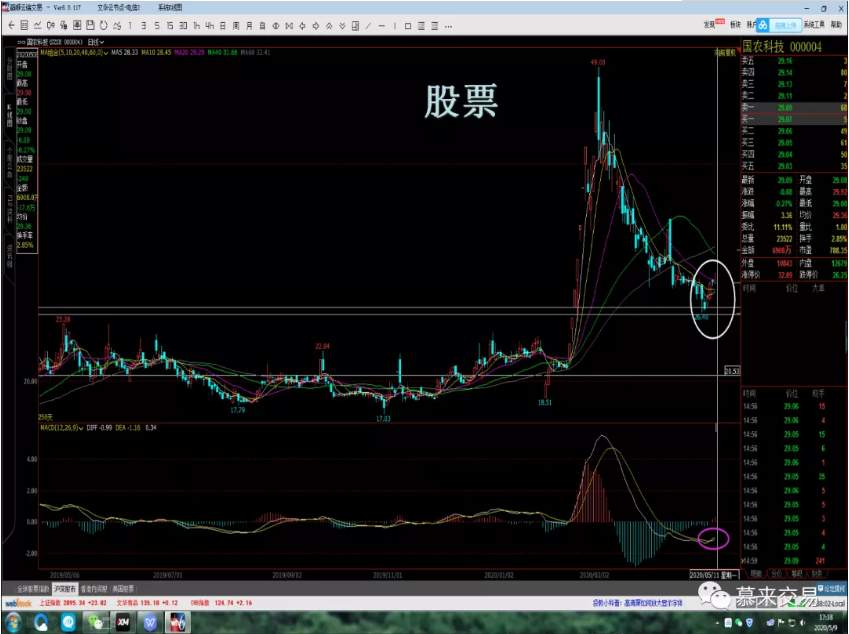
Task: Expand the 日线 period dropdown
Action: [x=96, y=42]
